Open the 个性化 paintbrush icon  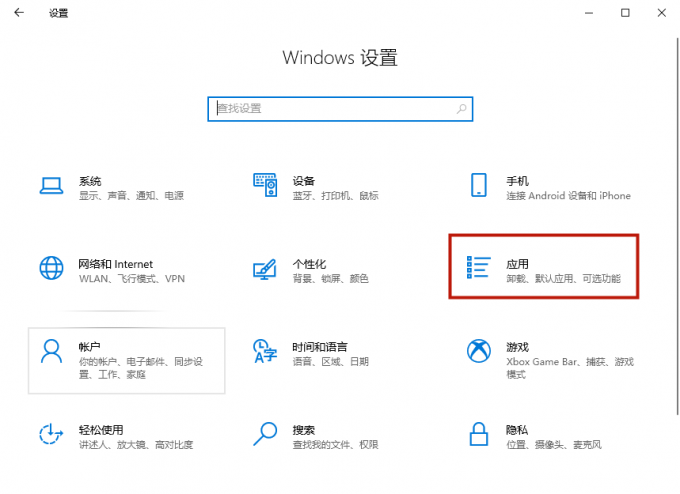[x=265, y=269]
